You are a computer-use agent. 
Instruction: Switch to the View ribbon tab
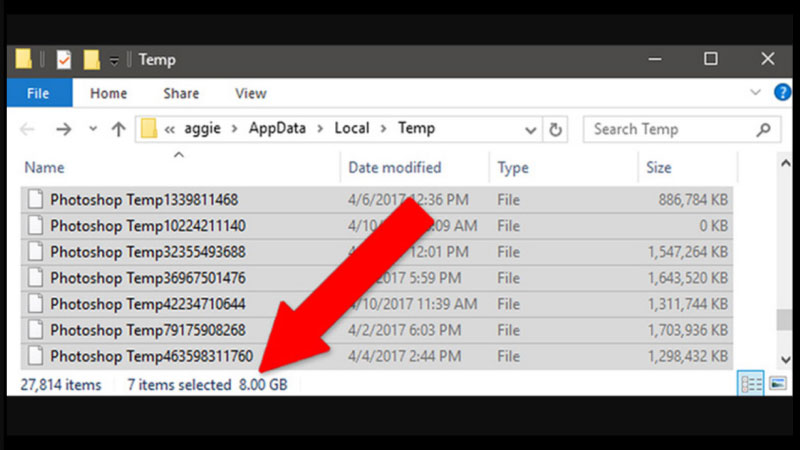tap(250, 94)
